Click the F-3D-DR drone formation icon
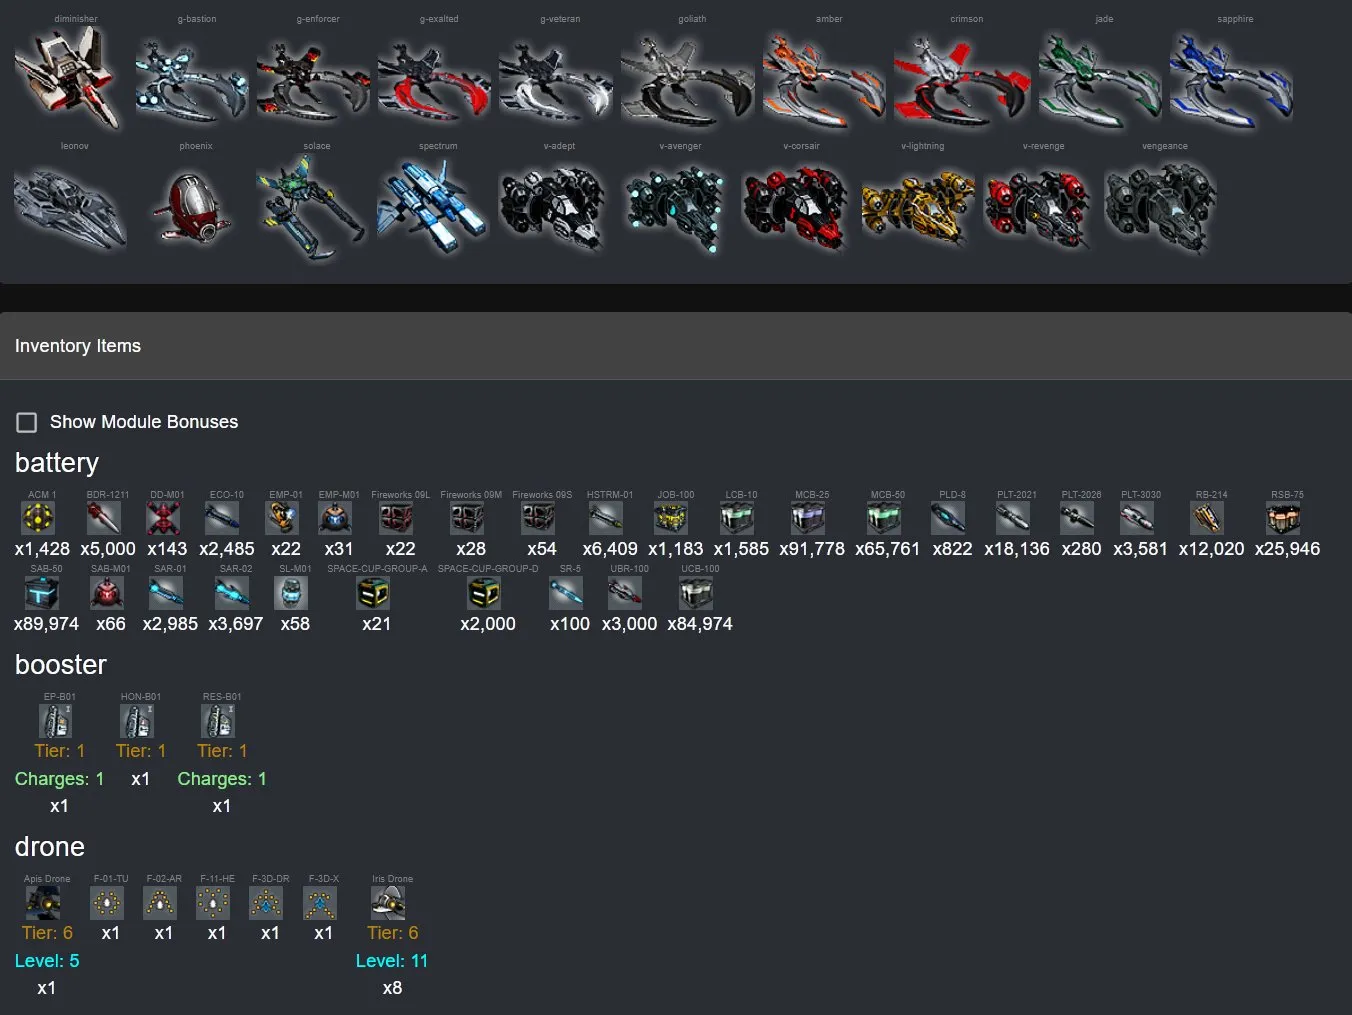Screen dimensions: 1352x1015 click(266, 902)
